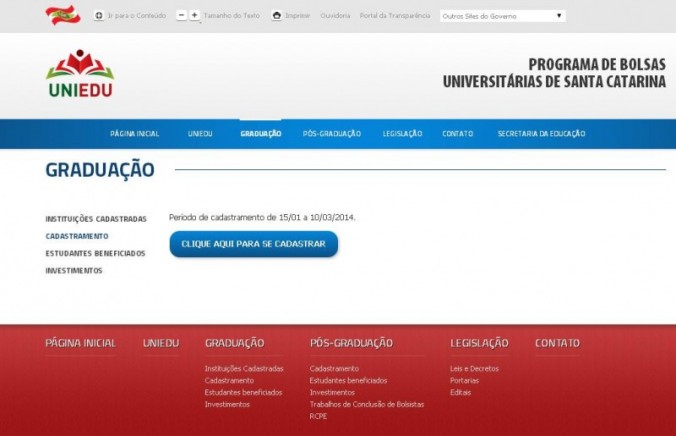Open Secretaria da Educação nav item

pos(541,134)
